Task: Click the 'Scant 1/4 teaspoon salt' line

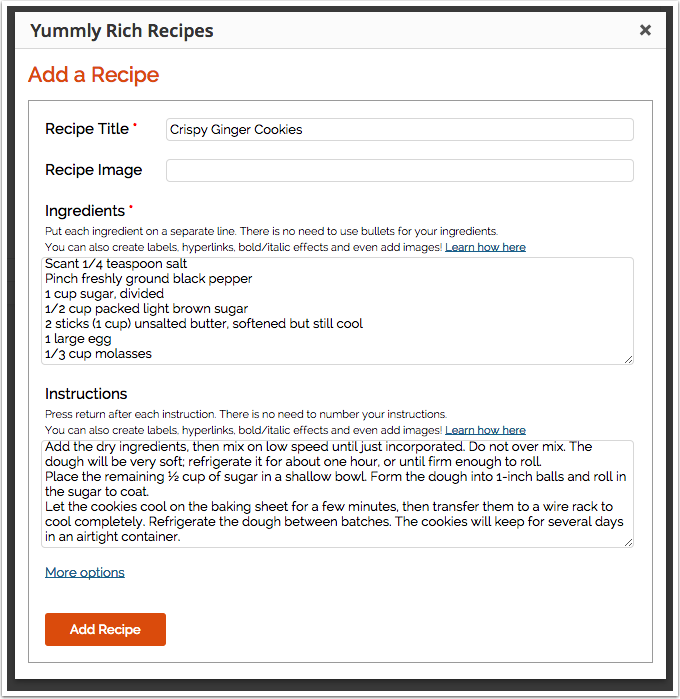Action: 116,264
